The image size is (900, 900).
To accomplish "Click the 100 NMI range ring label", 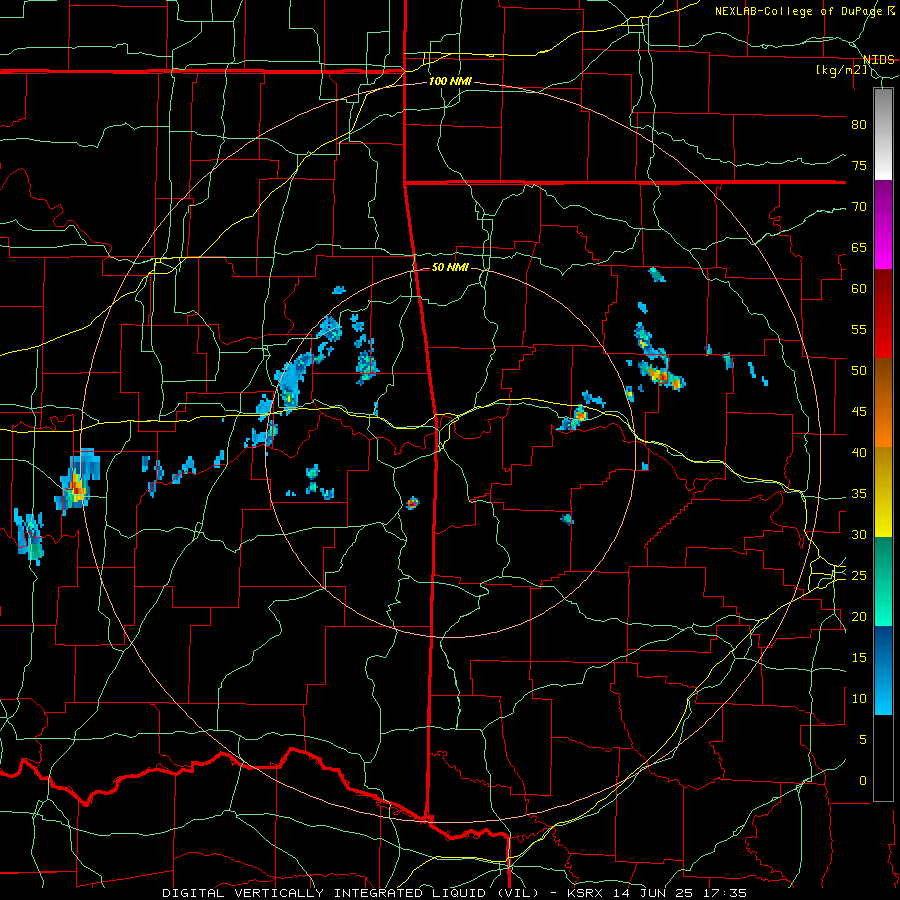I will pyautogui.click(x=450, y=82).
